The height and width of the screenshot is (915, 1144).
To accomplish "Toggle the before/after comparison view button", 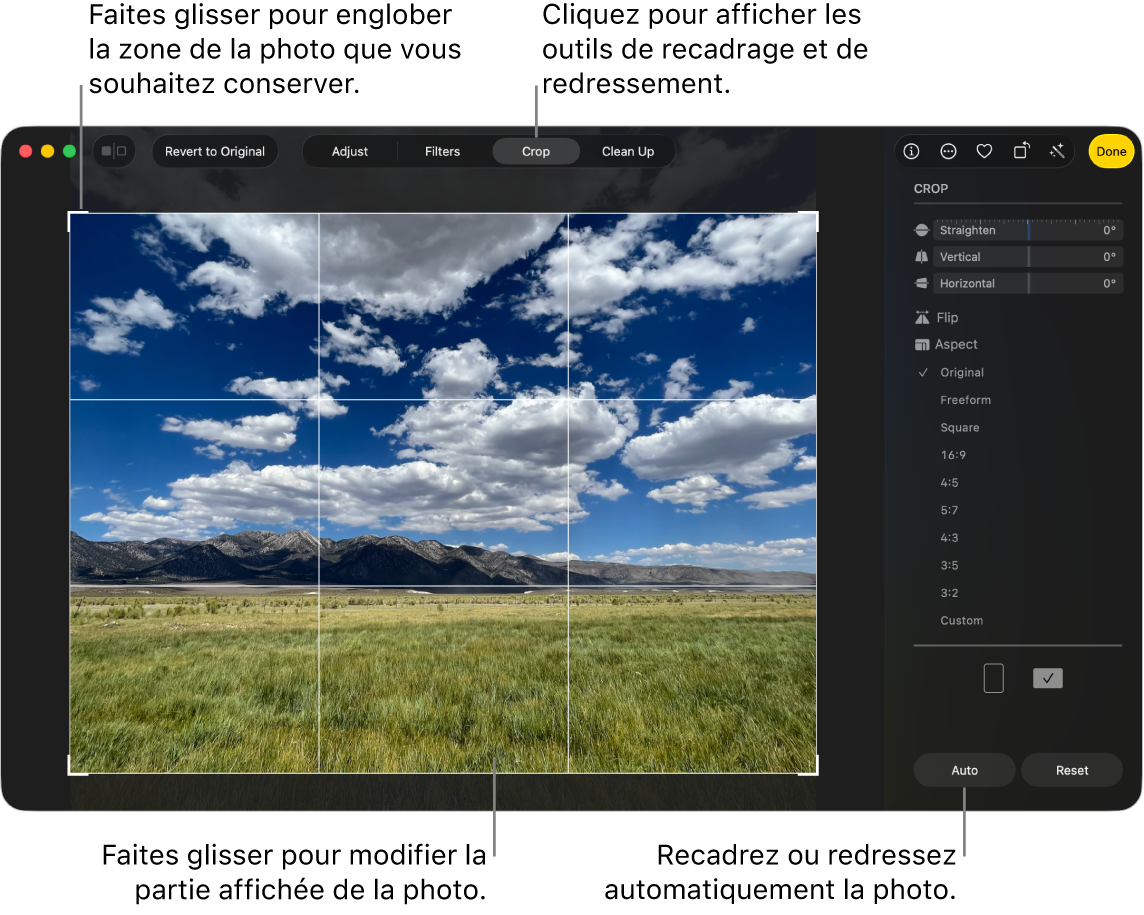I will click(114, 151).
